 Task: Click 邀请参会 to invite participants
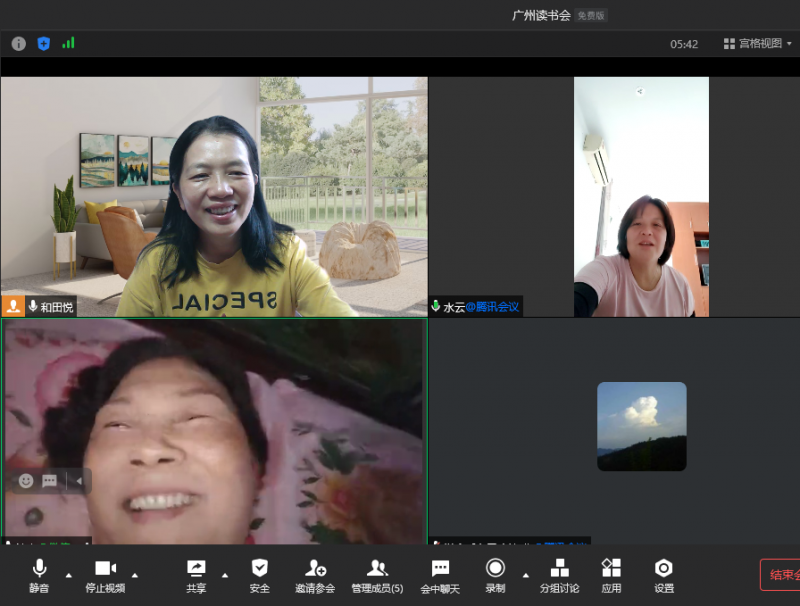[315, 575]
